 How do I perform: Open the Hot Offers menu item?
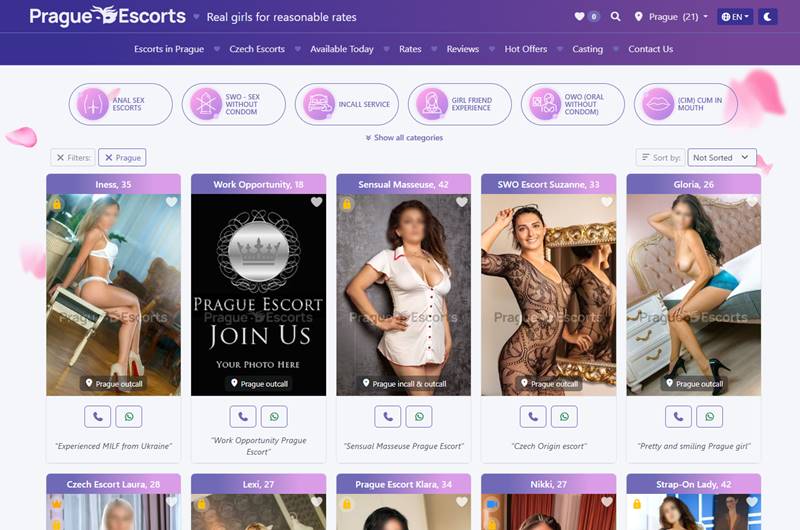pyautogui.click(x=526, y=49)
